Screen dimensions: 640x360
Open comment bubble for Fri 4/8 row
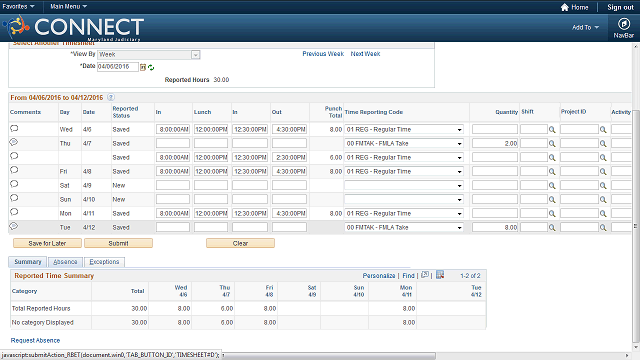pyautogui.click(x=14, y=170)
